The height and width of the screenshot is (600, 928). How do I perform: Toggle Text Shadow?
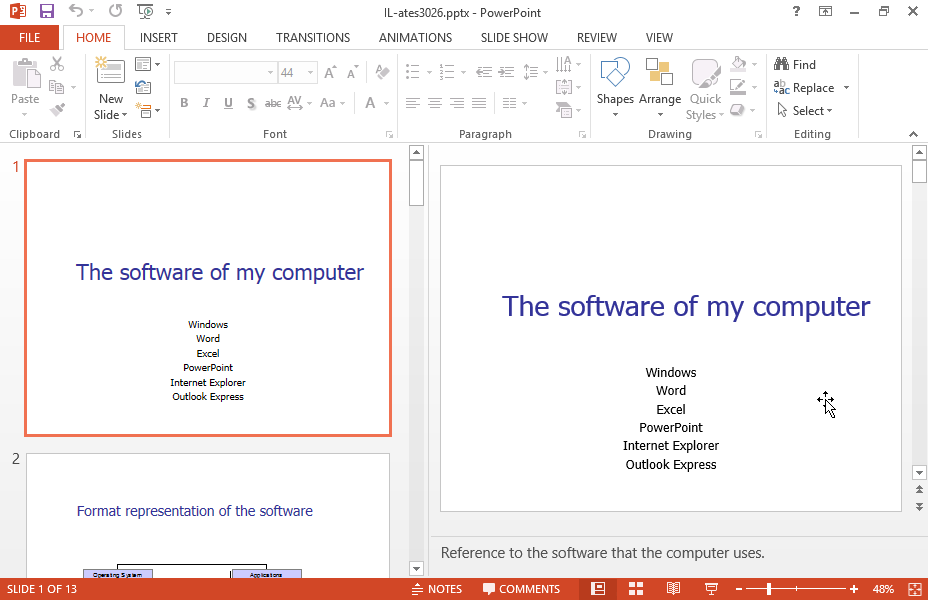(x=251, y=103)
